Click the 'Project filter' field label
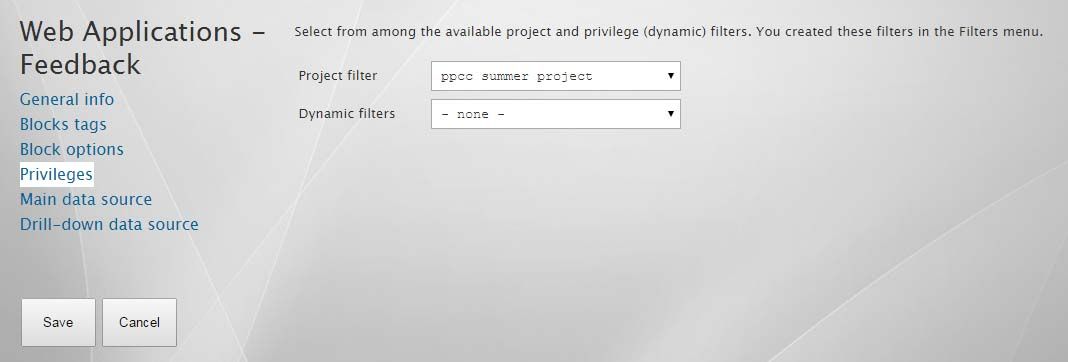Image resolution: width=1068 pixels, height=362 pixels. [x=338, y=76]
